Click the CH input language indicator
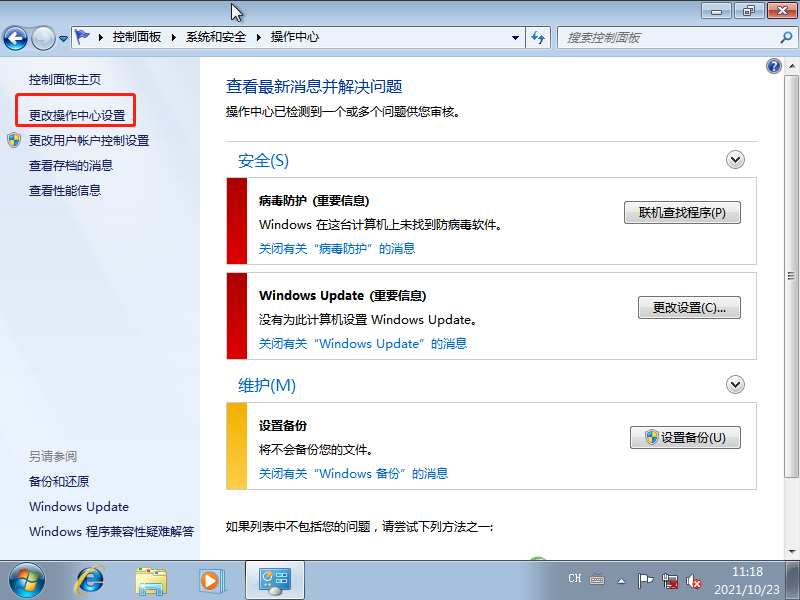This screenshot has width=800, height=600. [574, 579]
